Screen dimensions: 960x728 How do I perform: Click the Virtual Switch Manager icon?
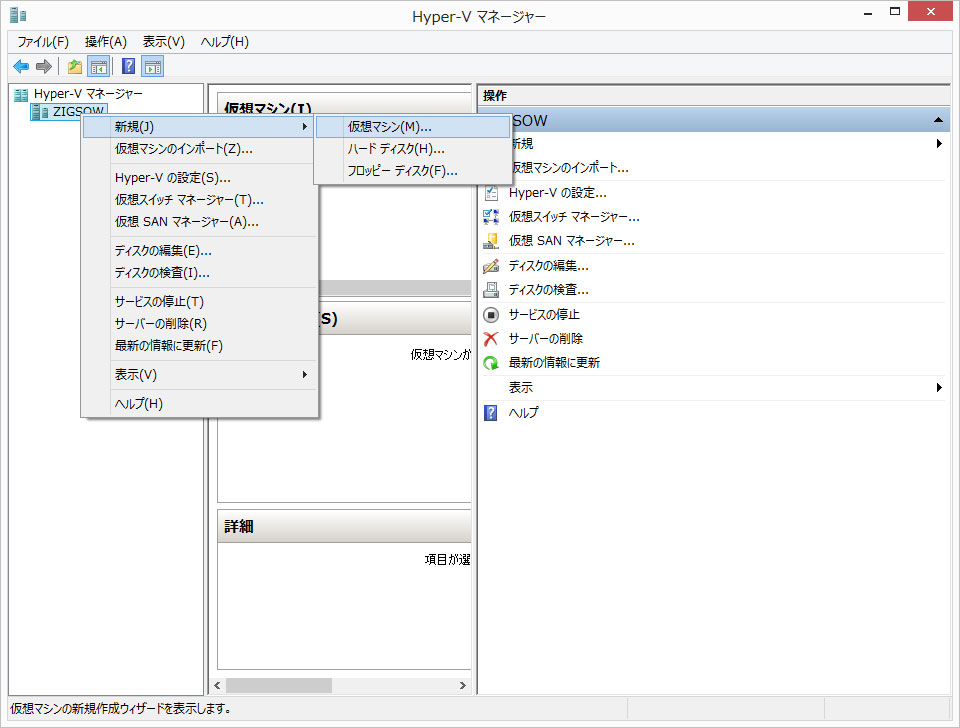pos(491,217)
